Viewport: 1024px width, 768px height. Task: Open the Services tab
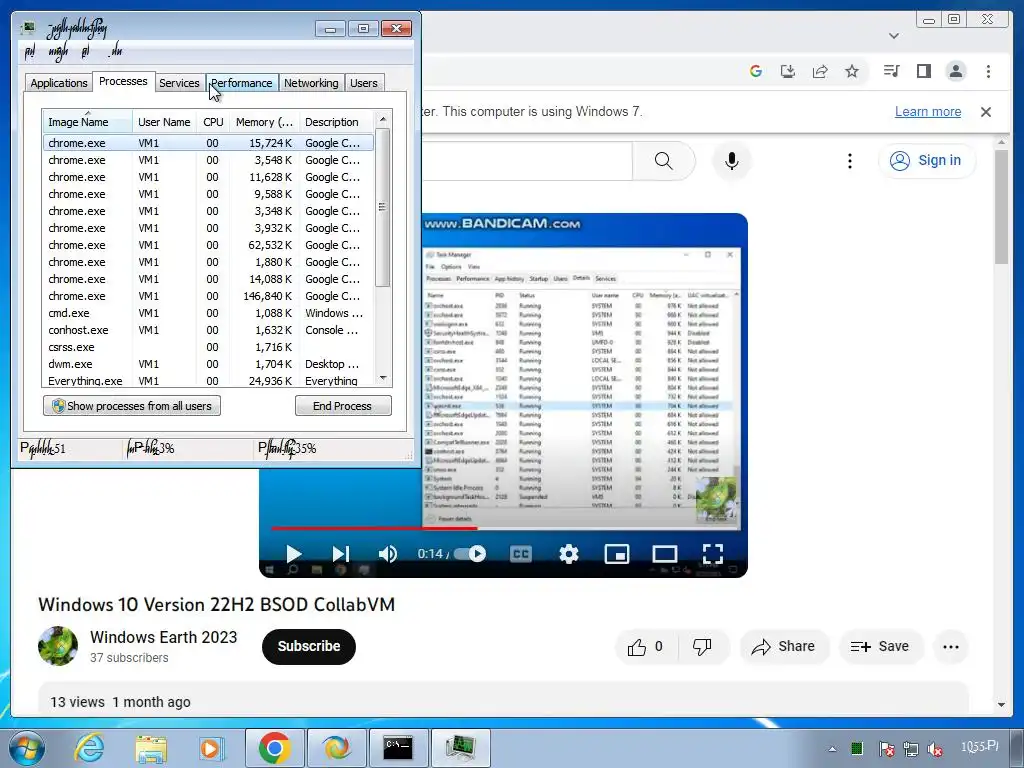(179, 83)
